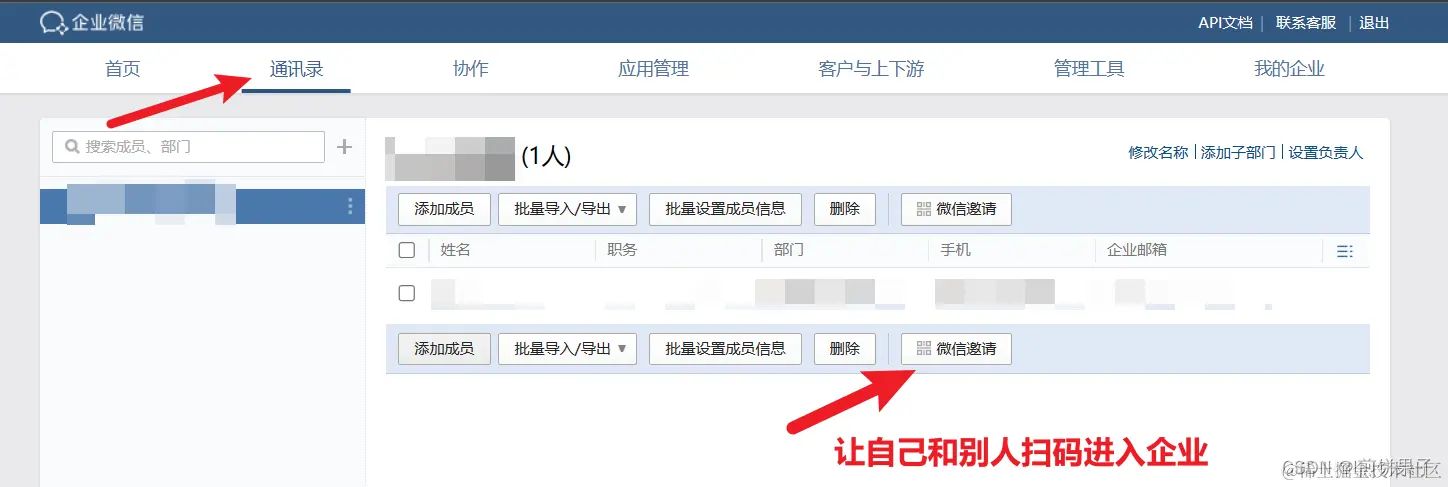Expand the upper 批量导入/导出 dropdown
This screenshot has height=487, width=1448.
[567, 209]
